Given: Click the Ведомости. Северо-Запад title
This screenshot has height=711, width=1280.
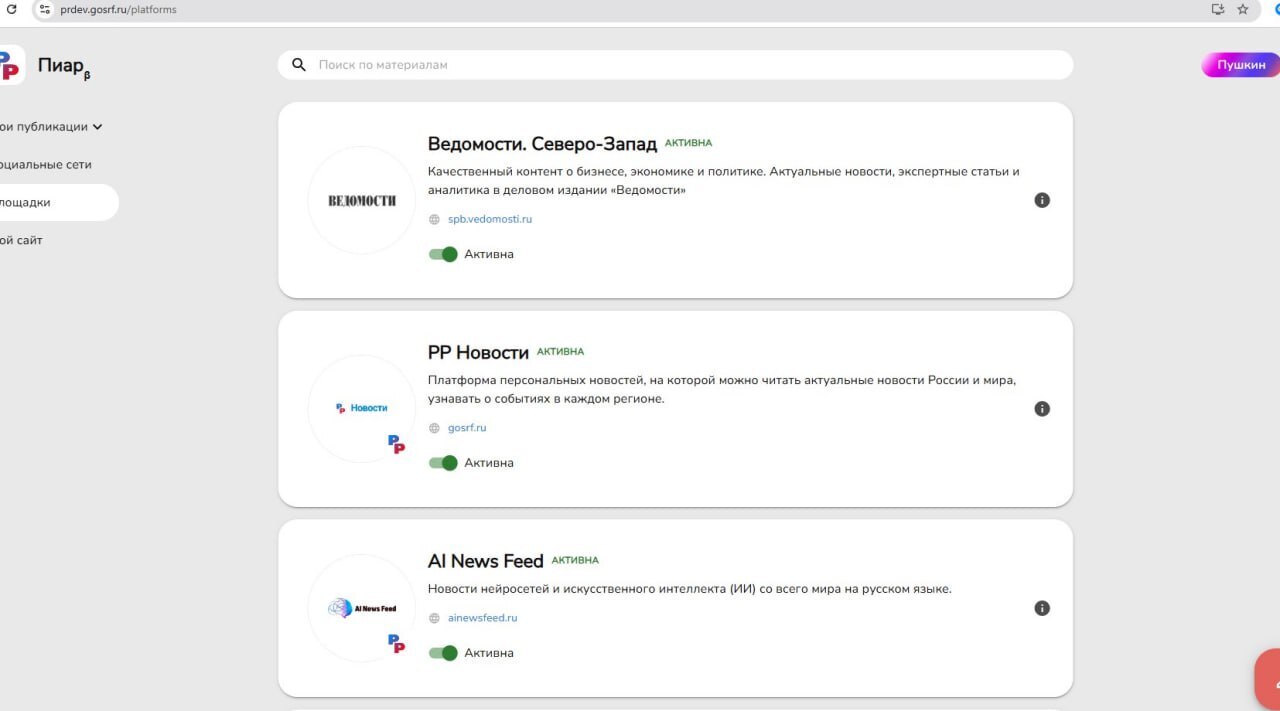Looking at the screenshot, I should pos(542,144).
